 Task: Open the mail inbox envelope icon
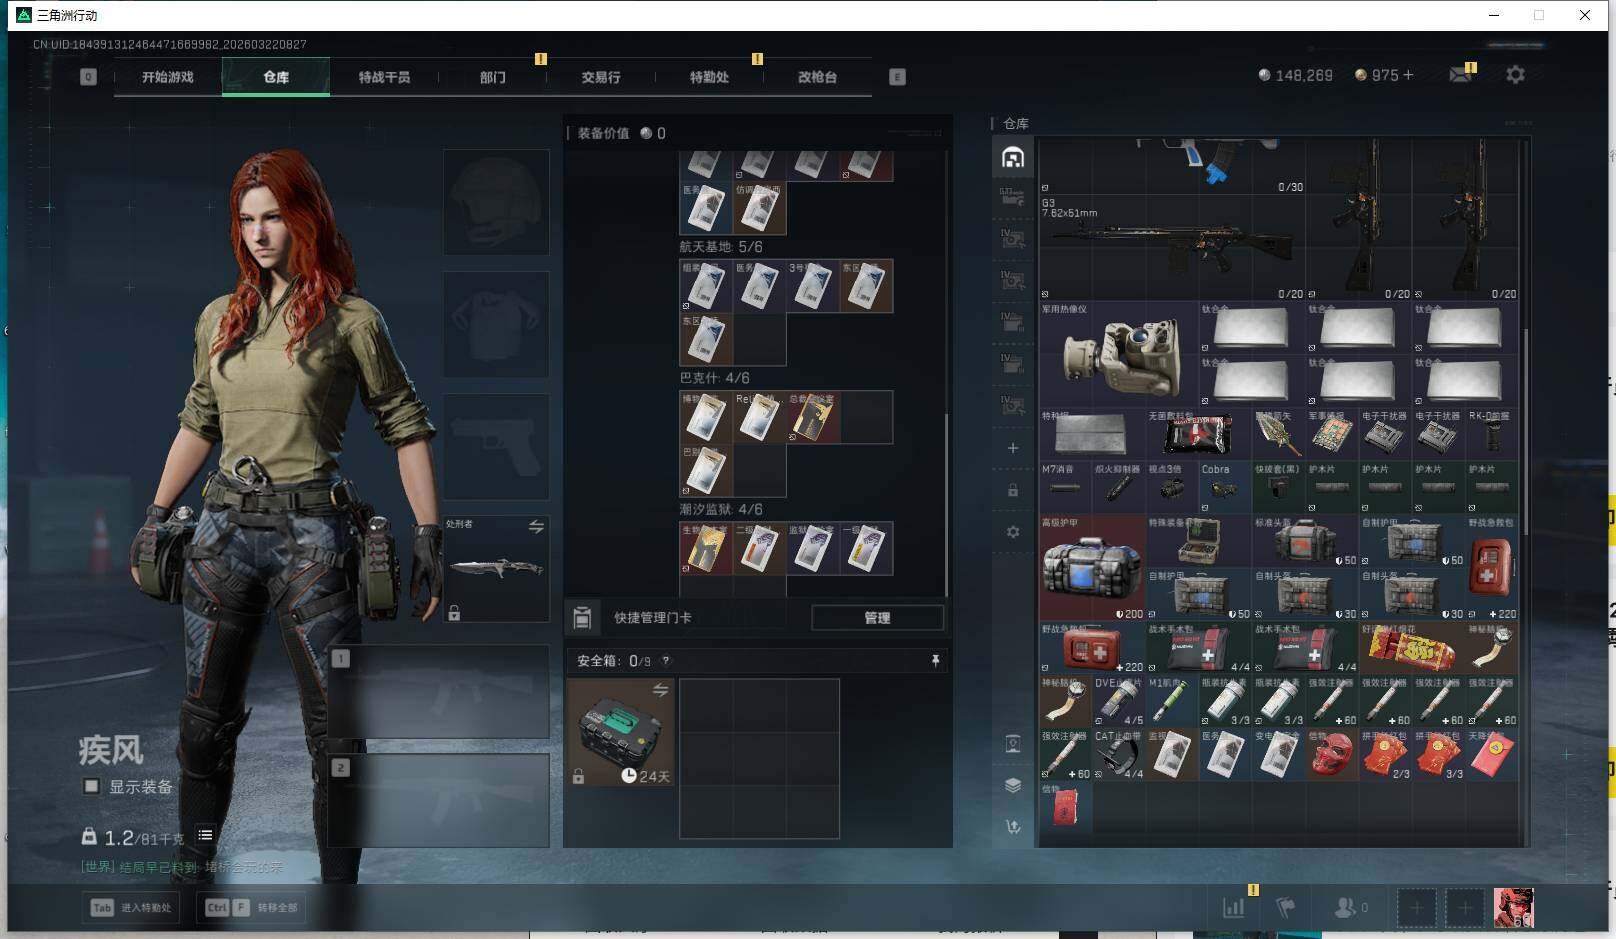pos(1461,75)
